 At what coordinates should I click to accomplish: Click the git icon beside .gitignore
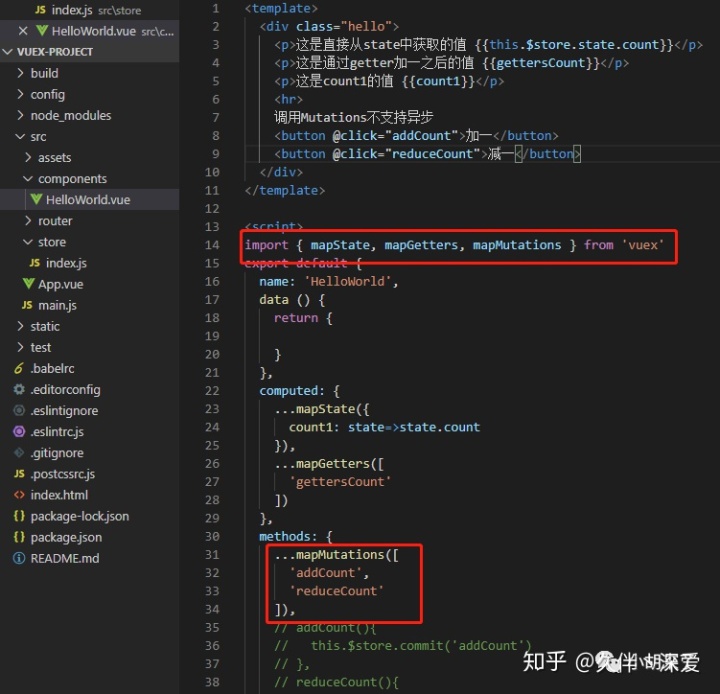coord(19,453)
